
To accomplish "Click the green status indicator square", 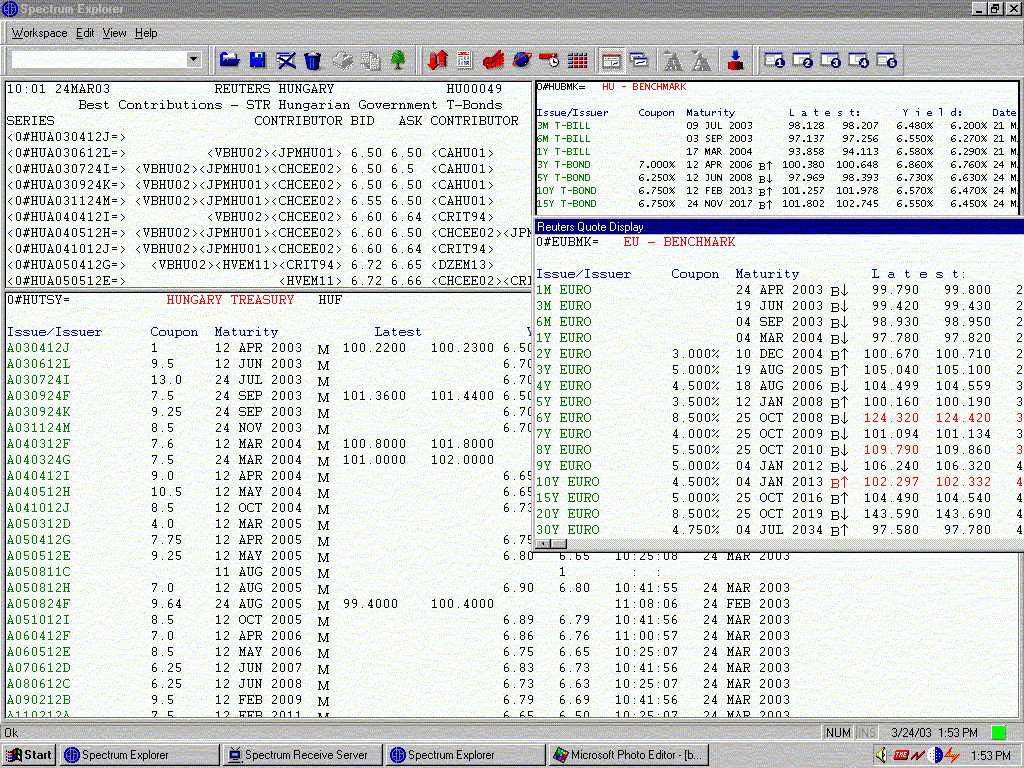I will (x=999, y=733).
